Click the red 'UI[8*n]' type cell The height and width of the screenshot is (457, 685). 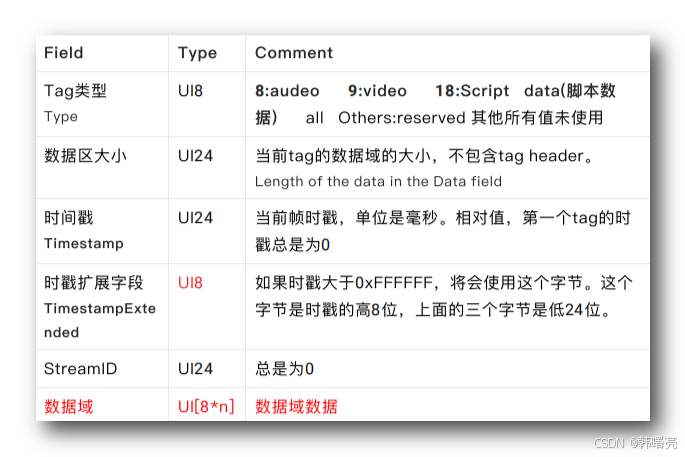(x=206, y=406)
